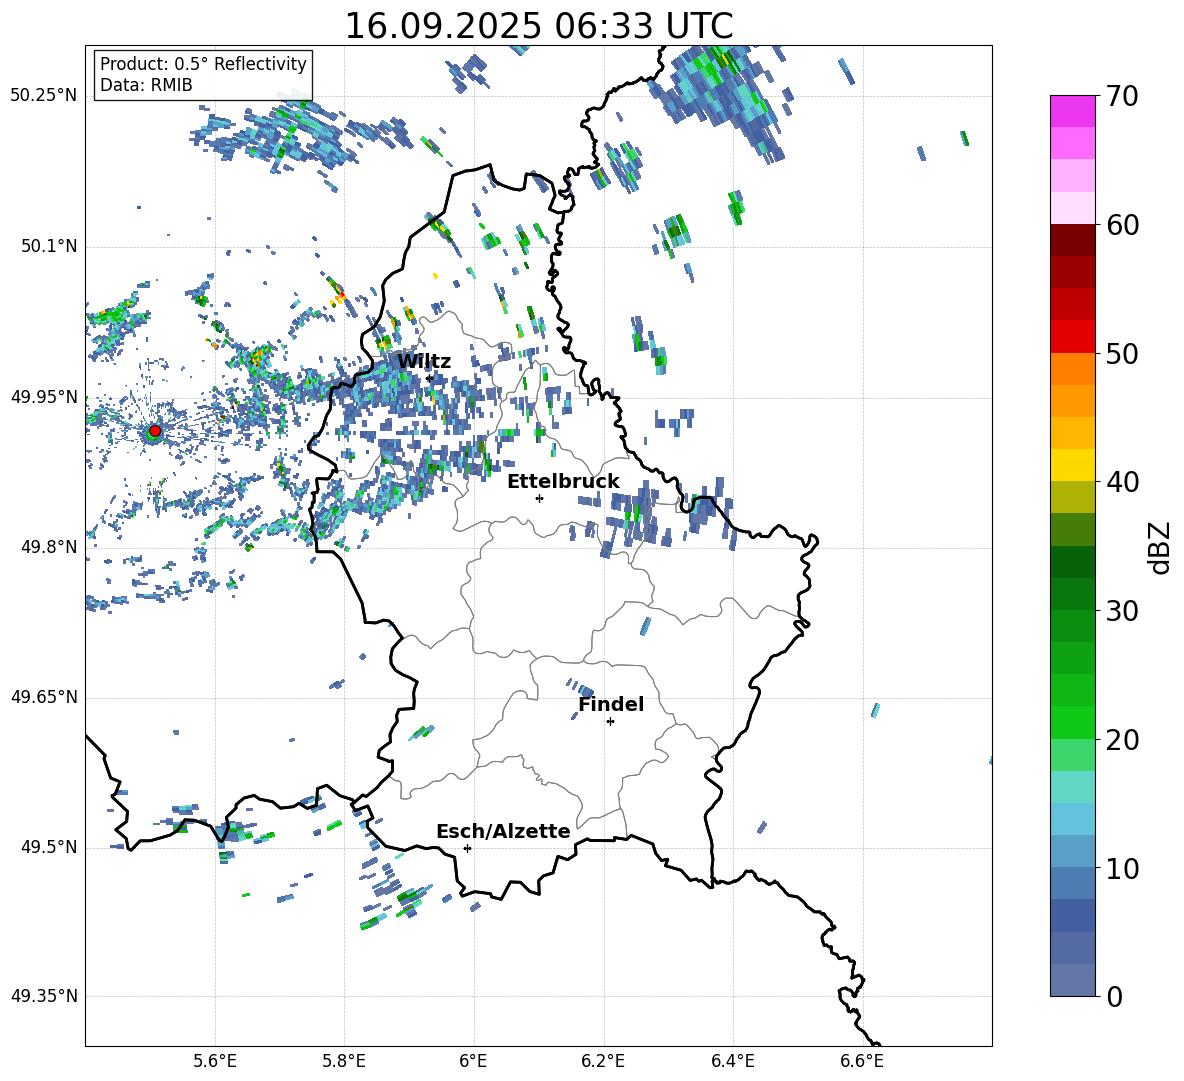
Task: Click the dark blue colorbar segment below 10
Action: pos(1072,915)
